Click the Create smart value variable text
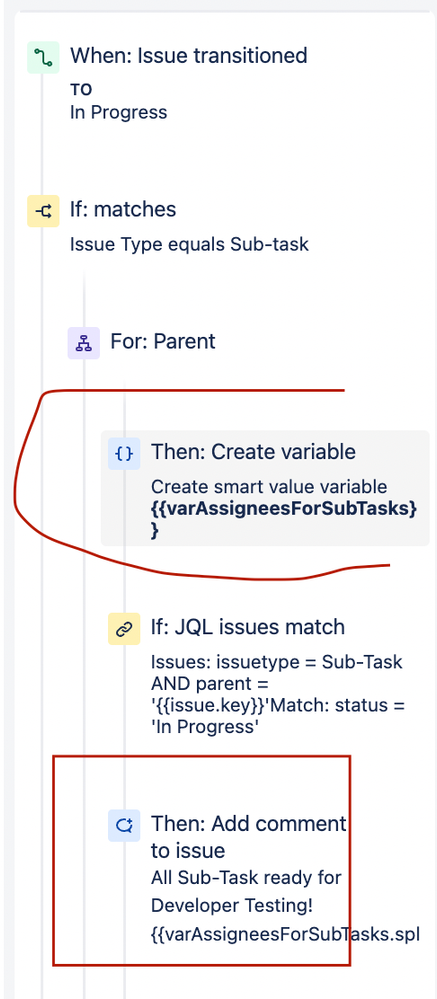This screenshot has width=437, height=999. point(269,487)
